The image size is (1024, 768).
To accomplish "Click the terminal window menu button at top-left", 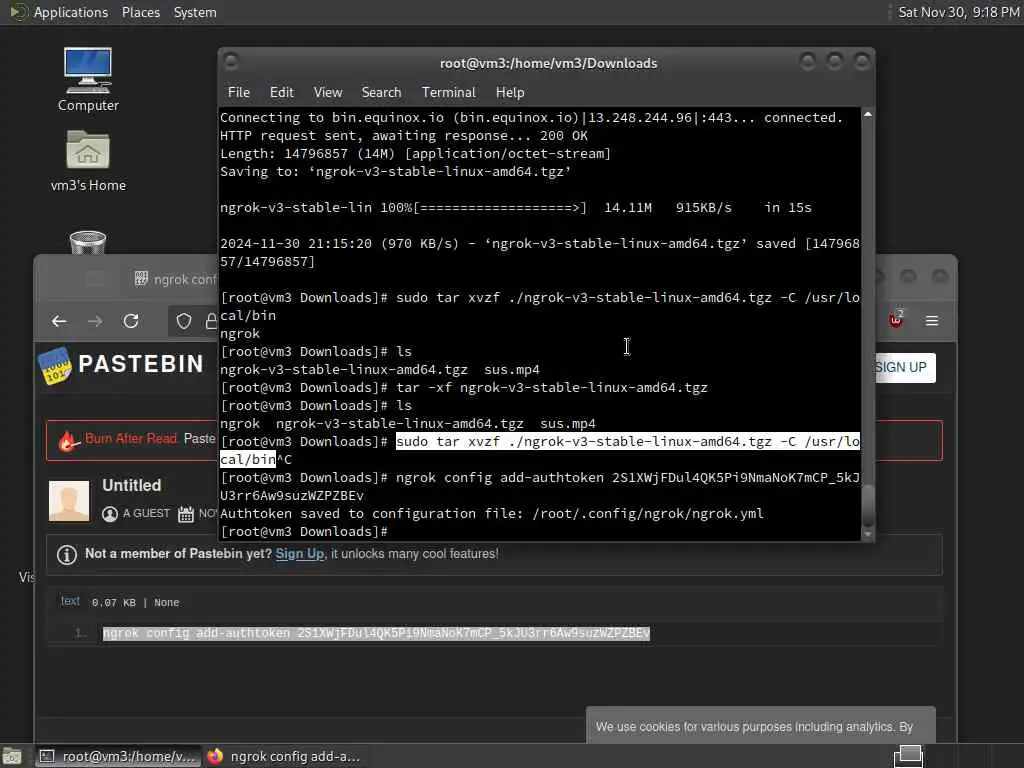I will pos(231,61).
